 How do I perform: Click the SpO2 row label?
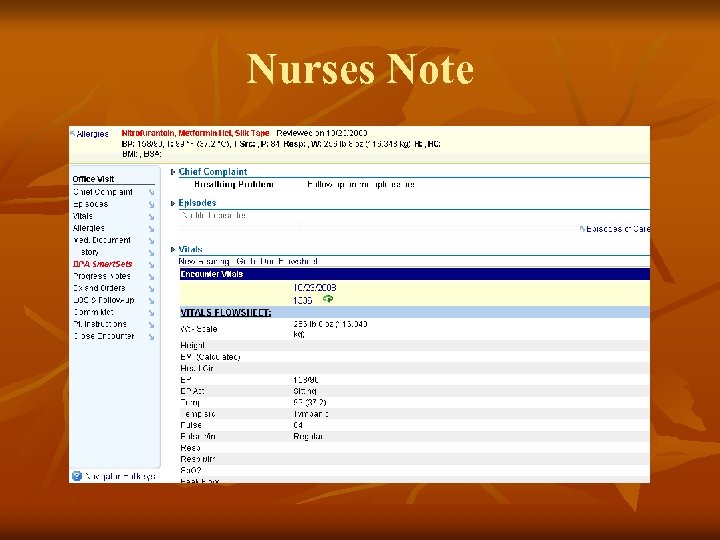[x=191, y=470]
